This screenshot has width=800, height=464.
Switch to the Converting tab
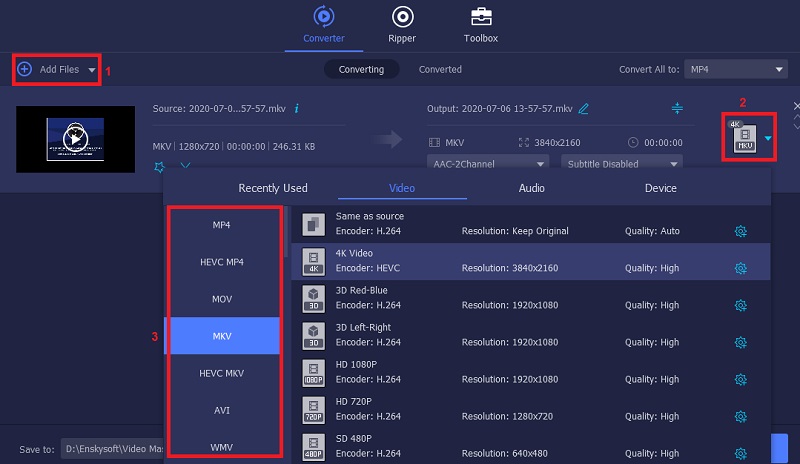(361, 69)
